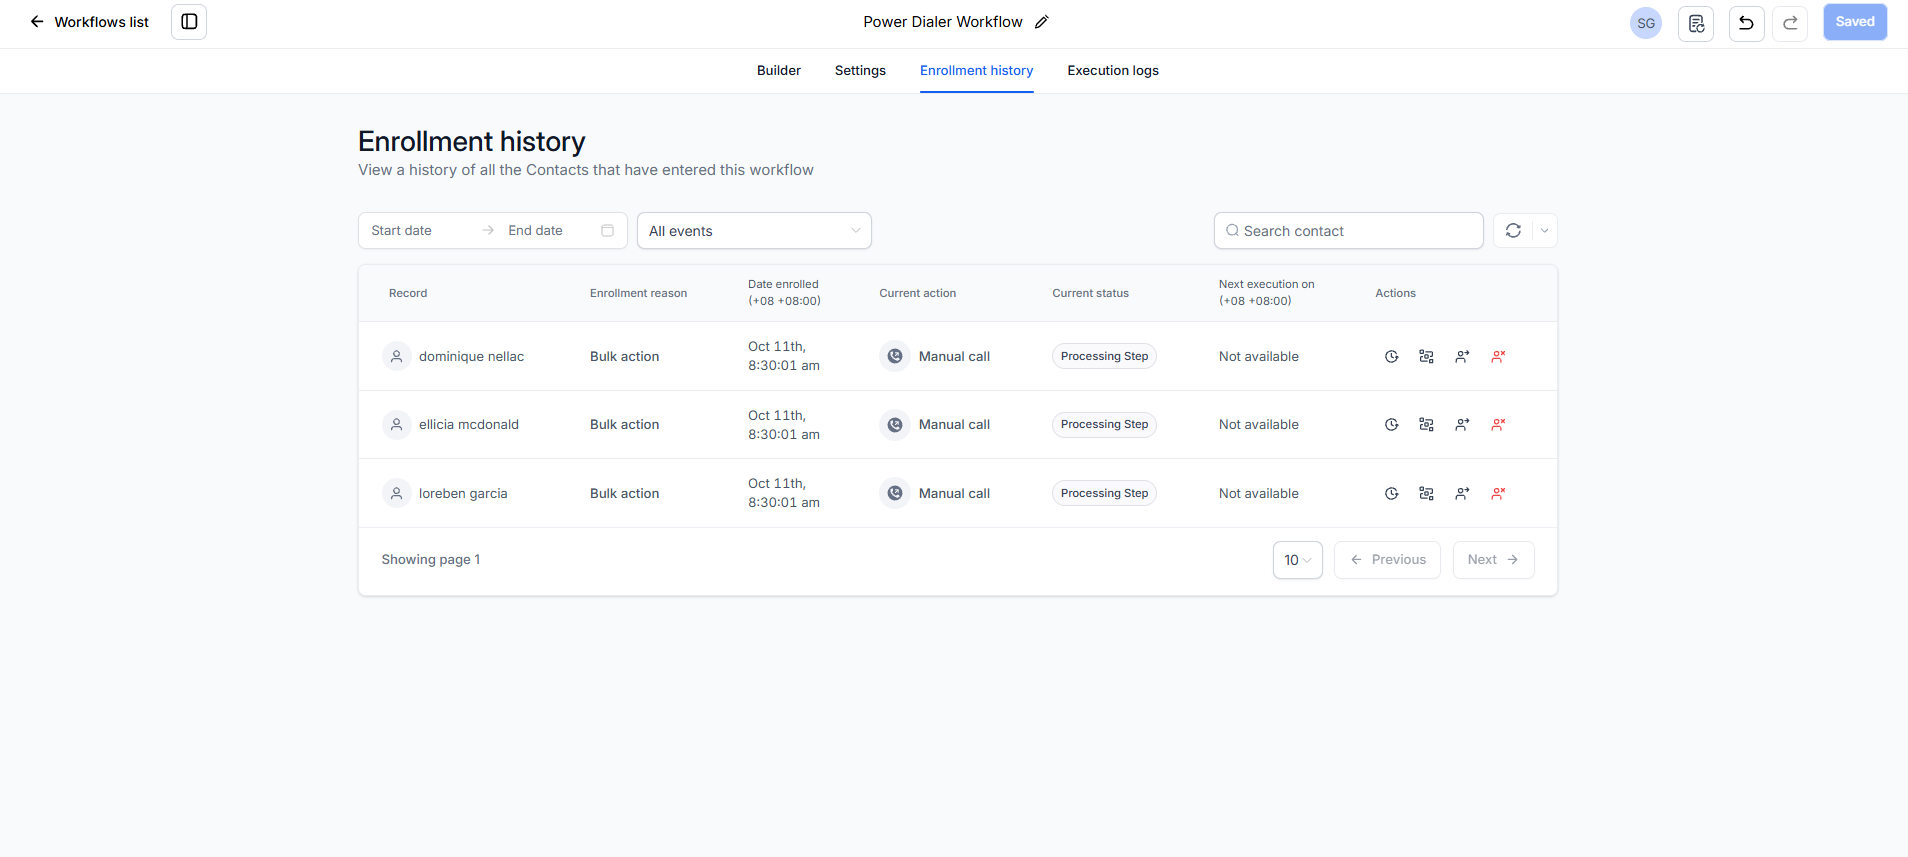Click Processing Step status for dominique nellac

point(1104,357)
